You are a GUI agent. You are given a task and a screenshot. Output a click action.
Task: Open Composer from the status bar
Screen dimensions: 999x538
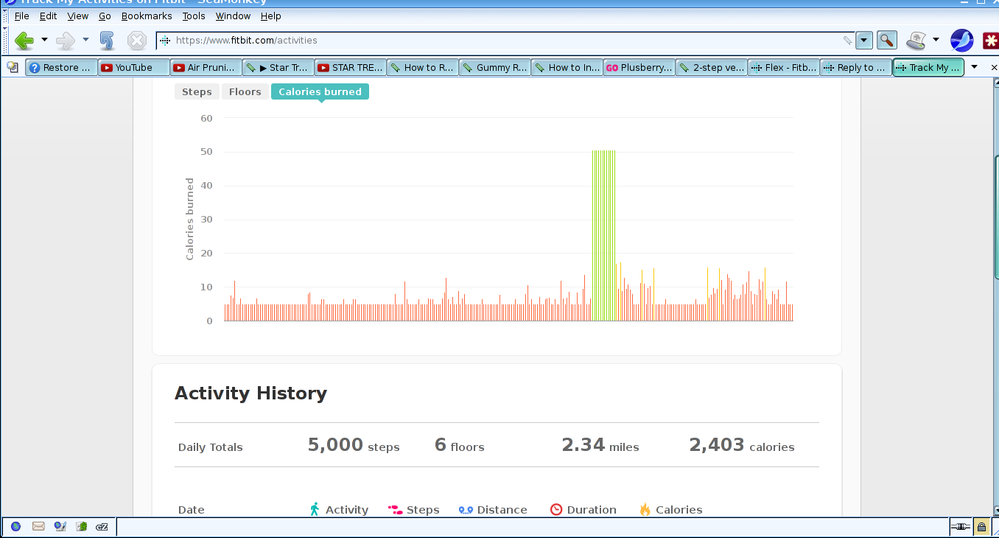pos(60,527)
